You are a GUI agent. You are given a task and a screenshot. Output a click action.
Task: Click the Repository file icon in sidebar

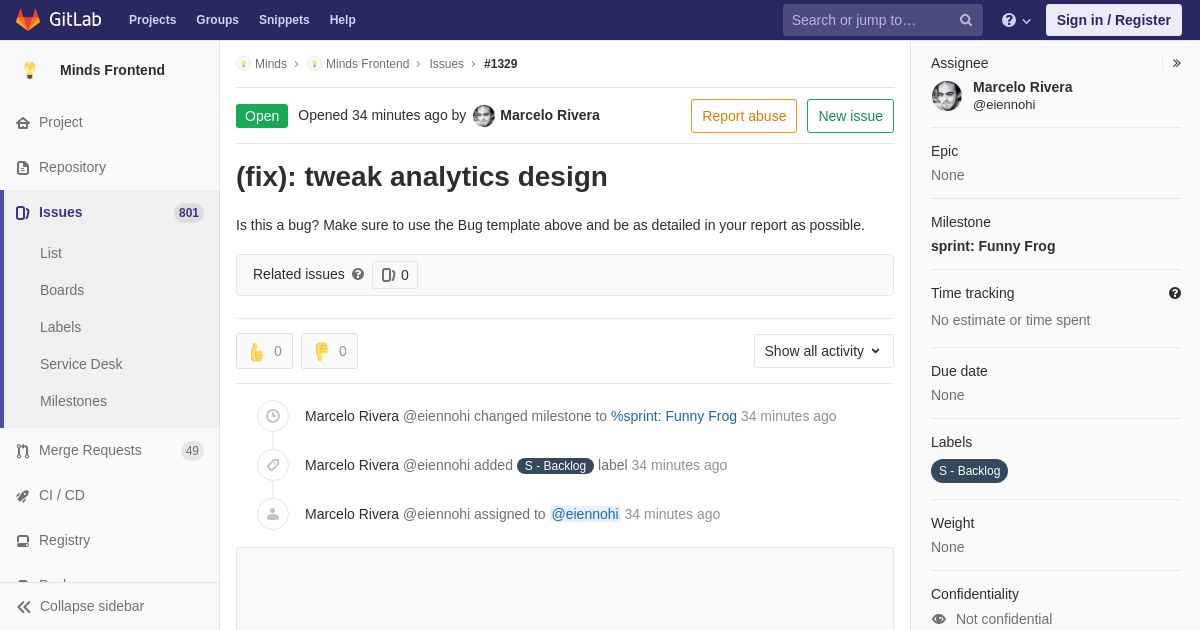click(23, 168)
